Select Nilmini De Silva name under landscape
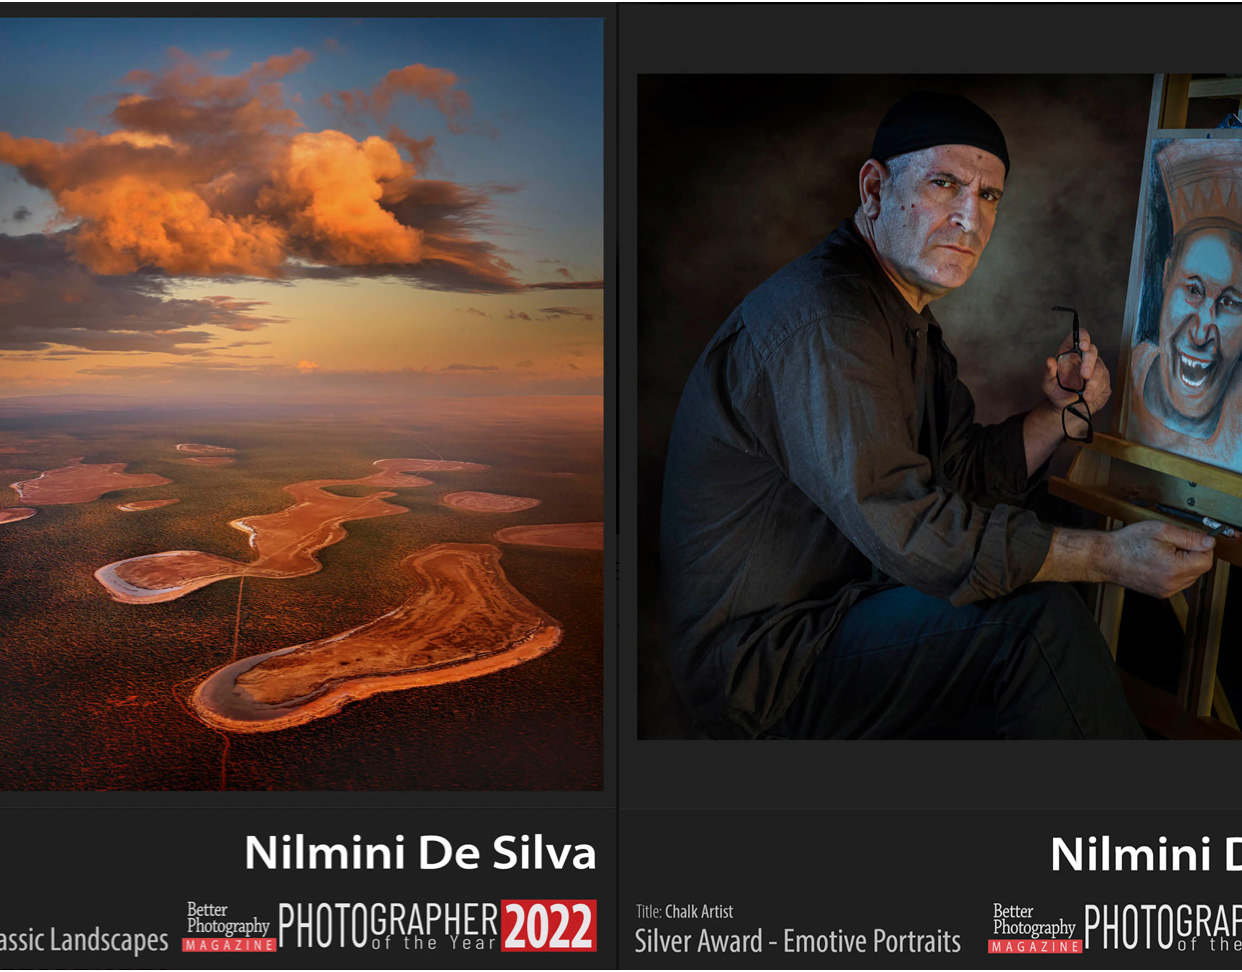 point(420,853)
